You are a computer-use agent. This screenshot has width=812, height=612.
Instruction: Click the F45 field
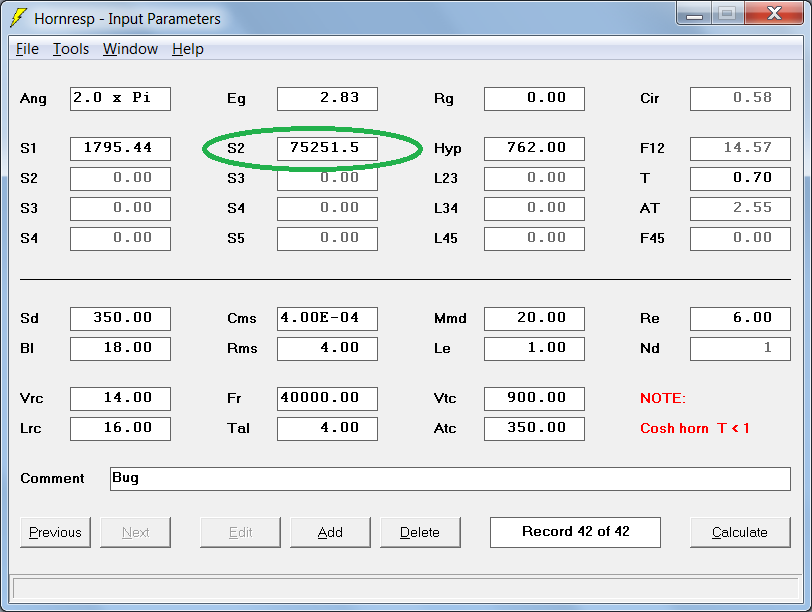click(x=740, y=239)
